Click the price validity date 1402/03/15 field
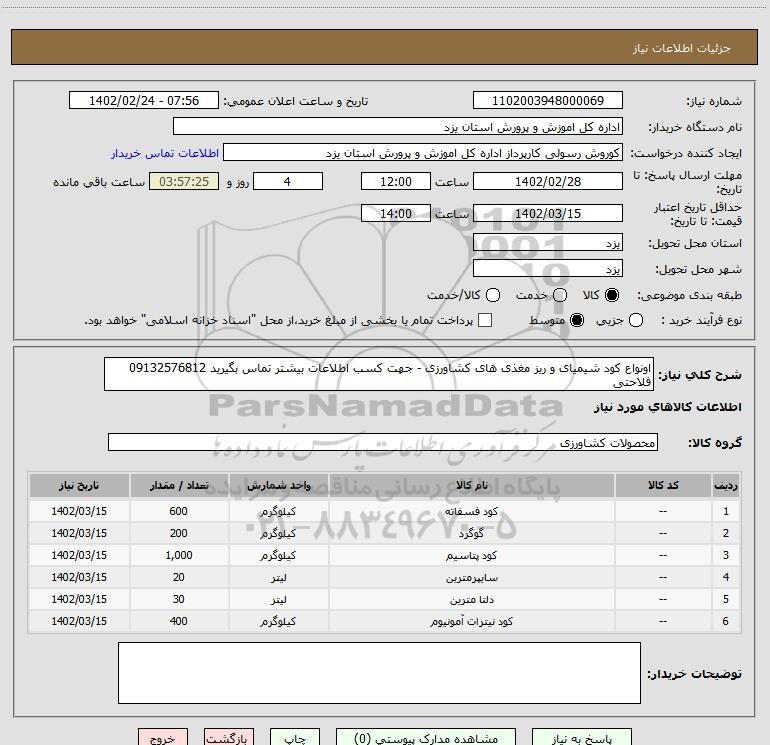 (548, 213)
